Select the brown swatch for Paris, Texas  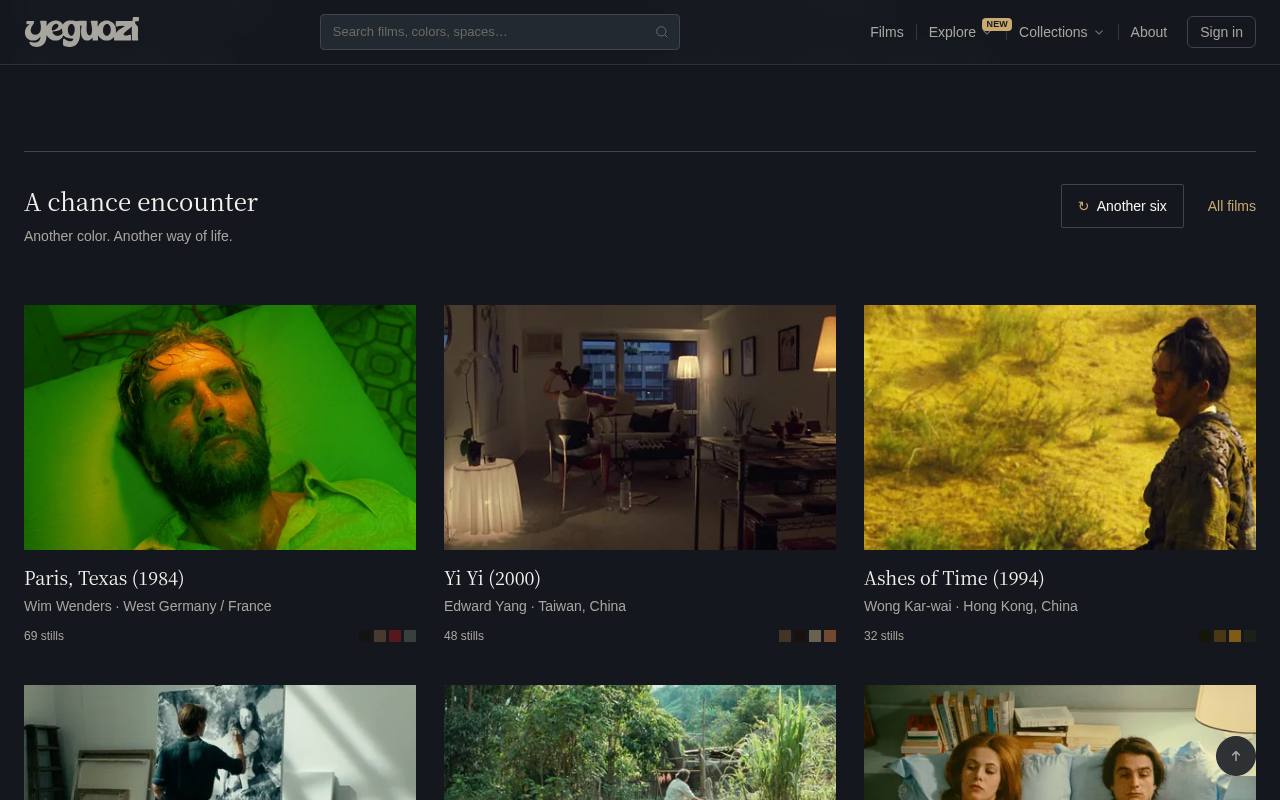[380, 636]
